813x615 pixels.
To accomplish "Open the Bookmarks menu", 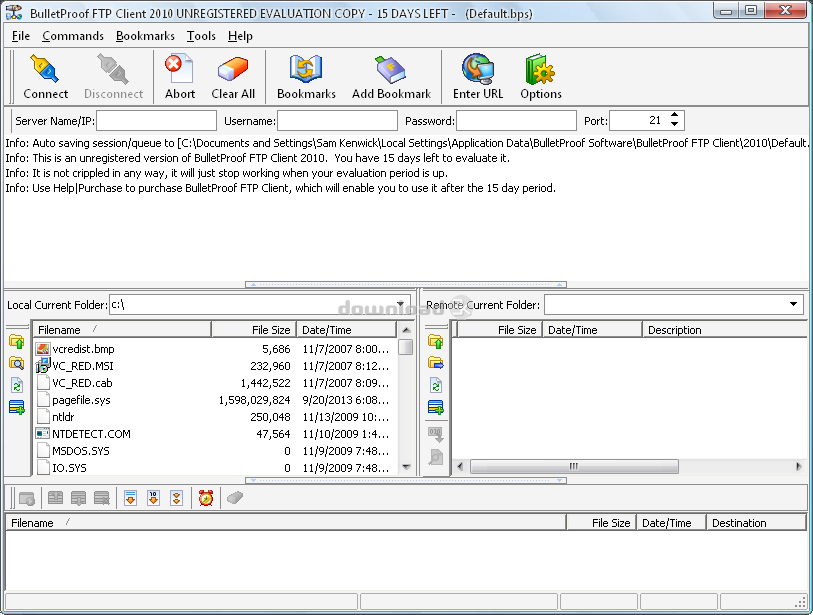I will [x=145, y=36].
